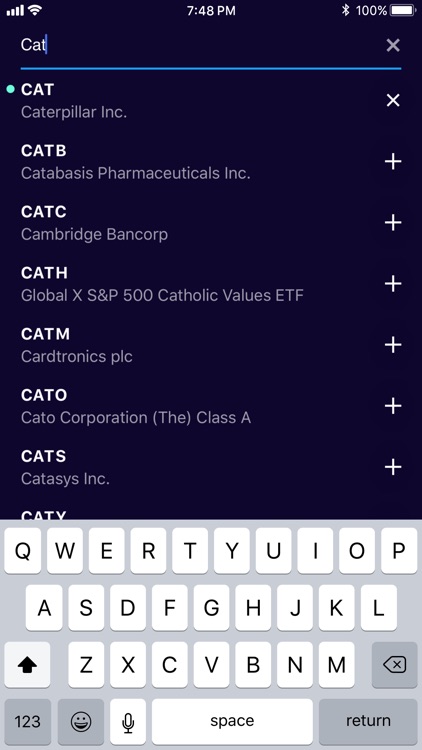Tap the letter Y key
Screen dimensions: 422x750
pyautogui.click(x=232, y=551)
